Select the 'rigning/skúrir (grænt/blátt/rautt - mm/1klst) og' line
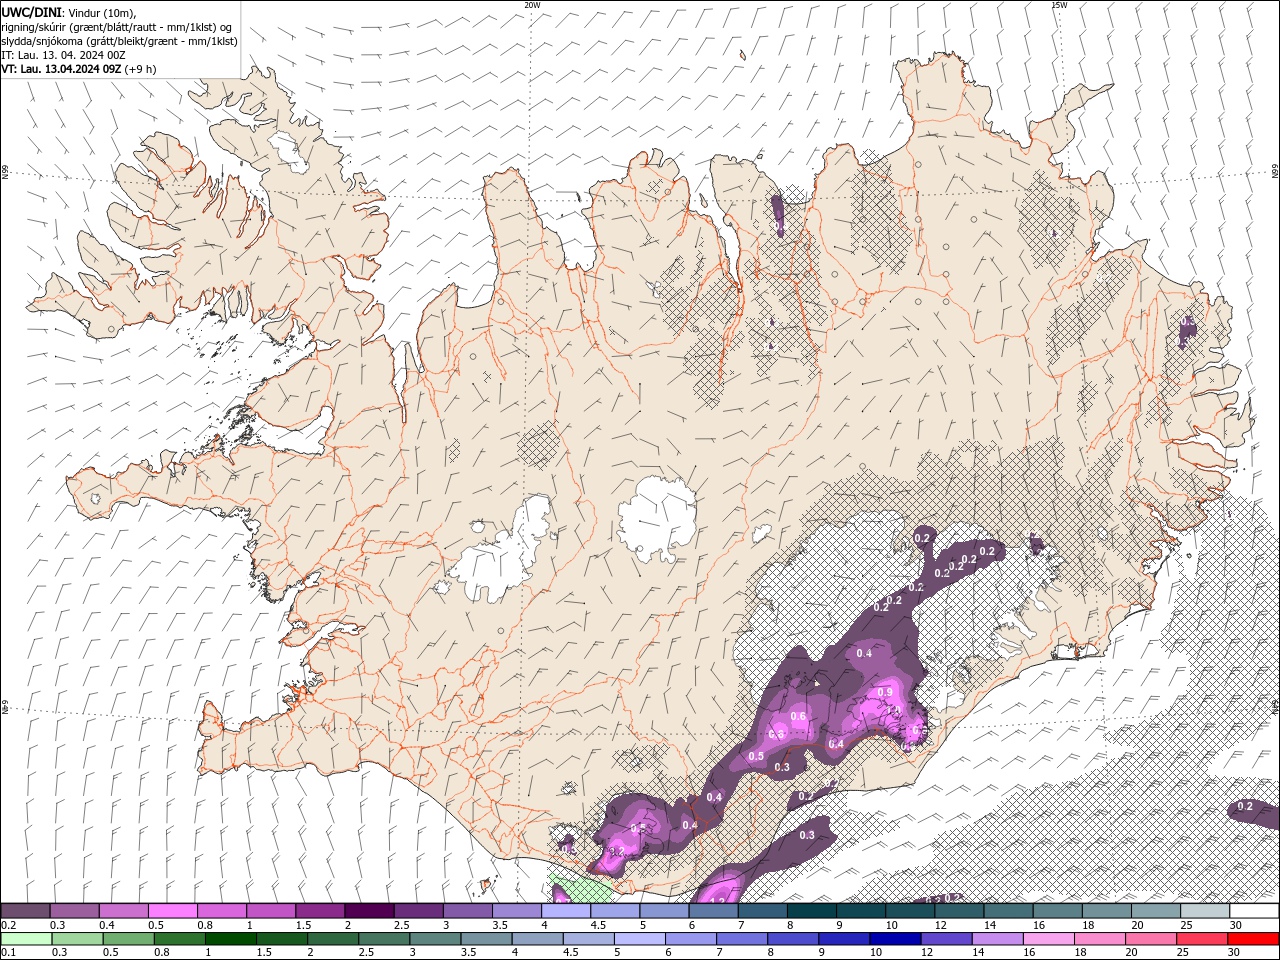The image size is (1280, 960). (117, 27)
